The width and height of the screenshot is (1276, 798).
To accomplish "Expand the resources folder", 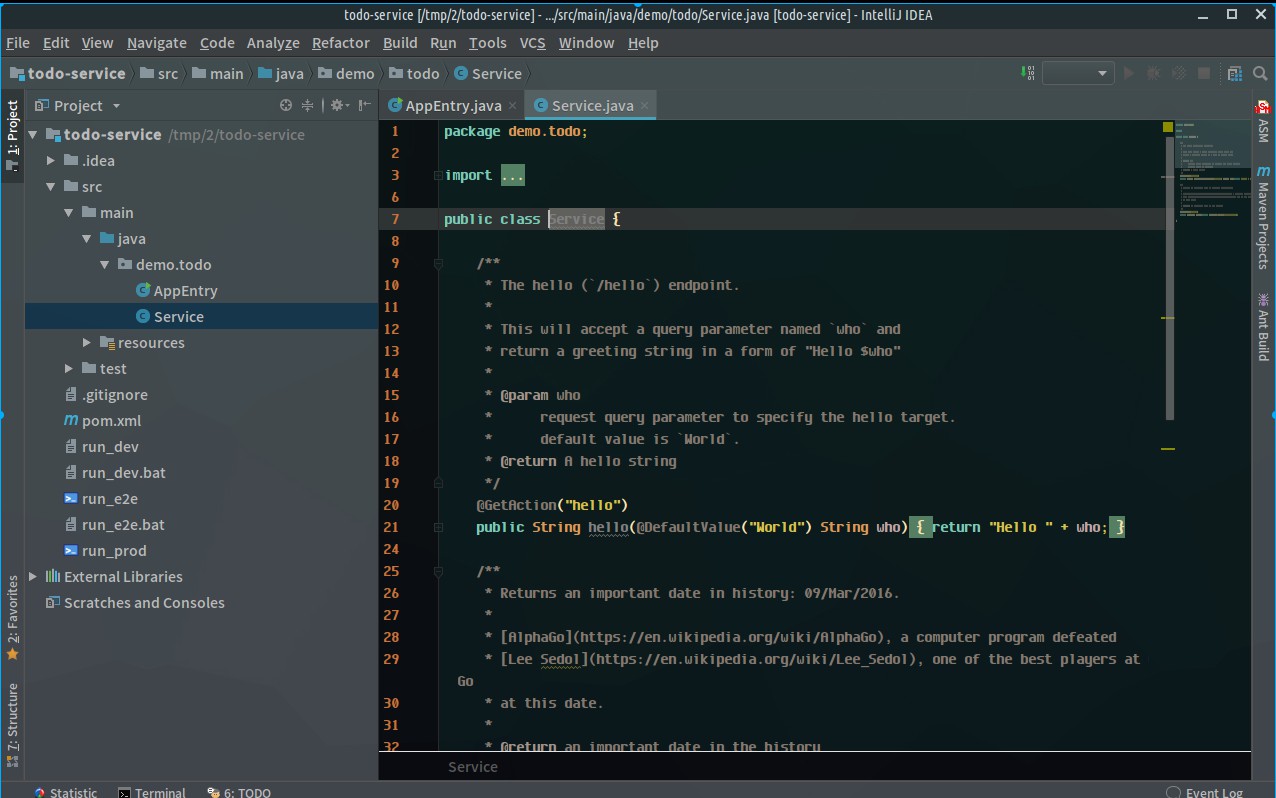I will [86, 342].
